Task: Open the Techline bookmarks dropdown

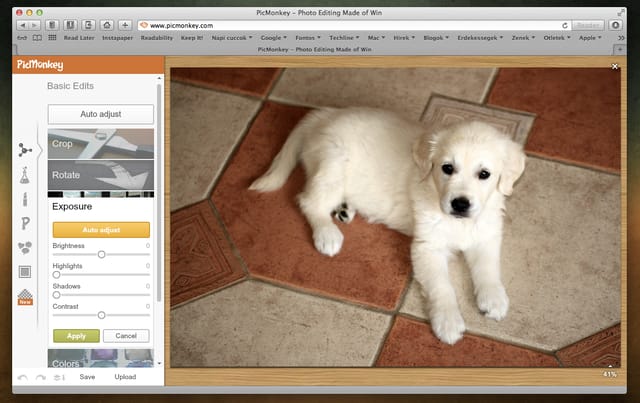Action: pos(344,38)
